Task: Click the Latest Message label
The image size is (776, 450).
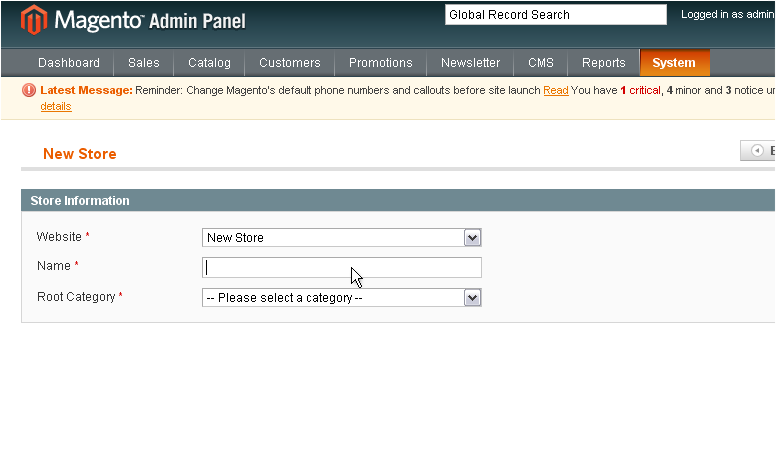Action: tap(87, 90)
